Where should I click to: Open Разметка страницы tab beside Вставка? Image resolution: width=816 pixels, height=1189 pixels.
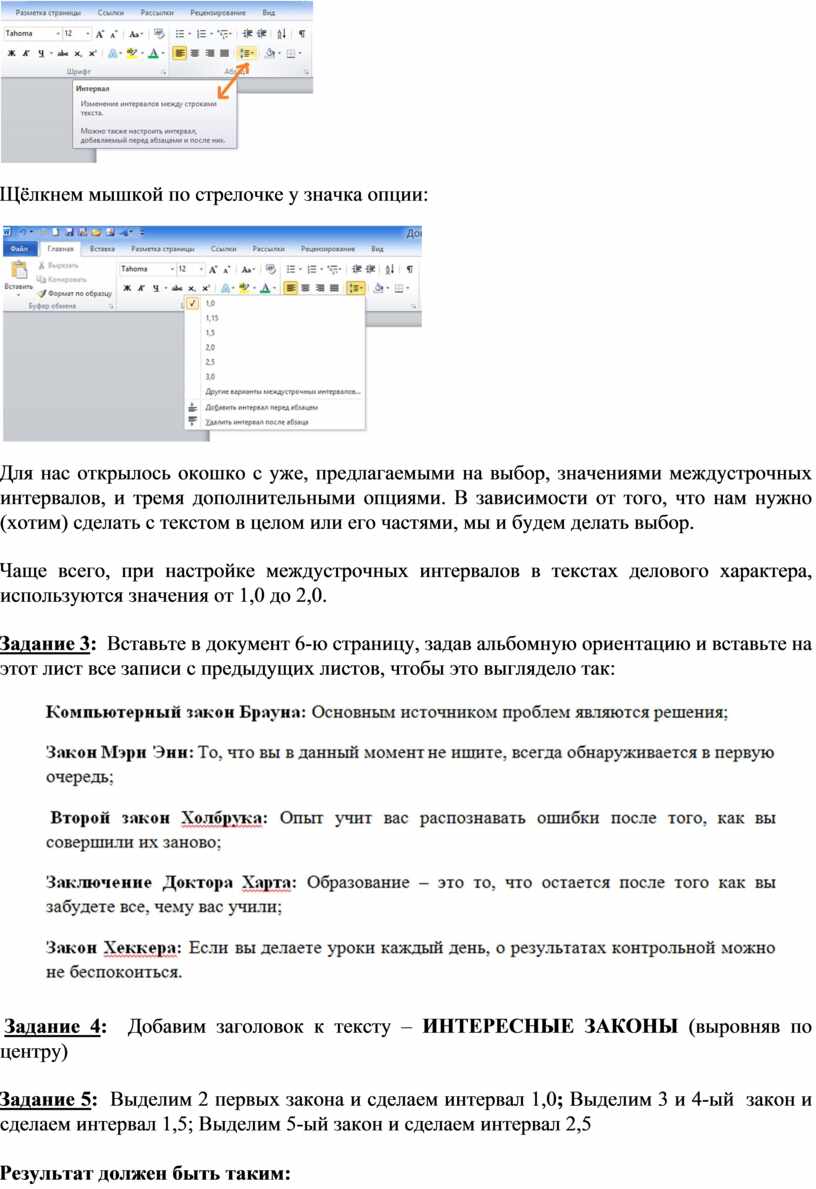click(163, 249)
